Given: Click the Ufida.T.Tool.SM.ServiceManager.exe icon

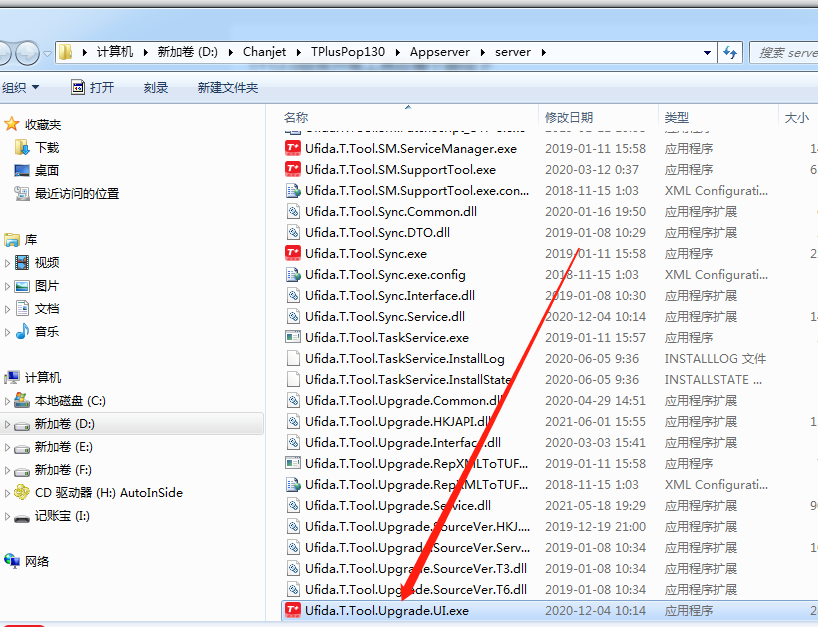Looking at the screenshot, I should tap(293, 148).
